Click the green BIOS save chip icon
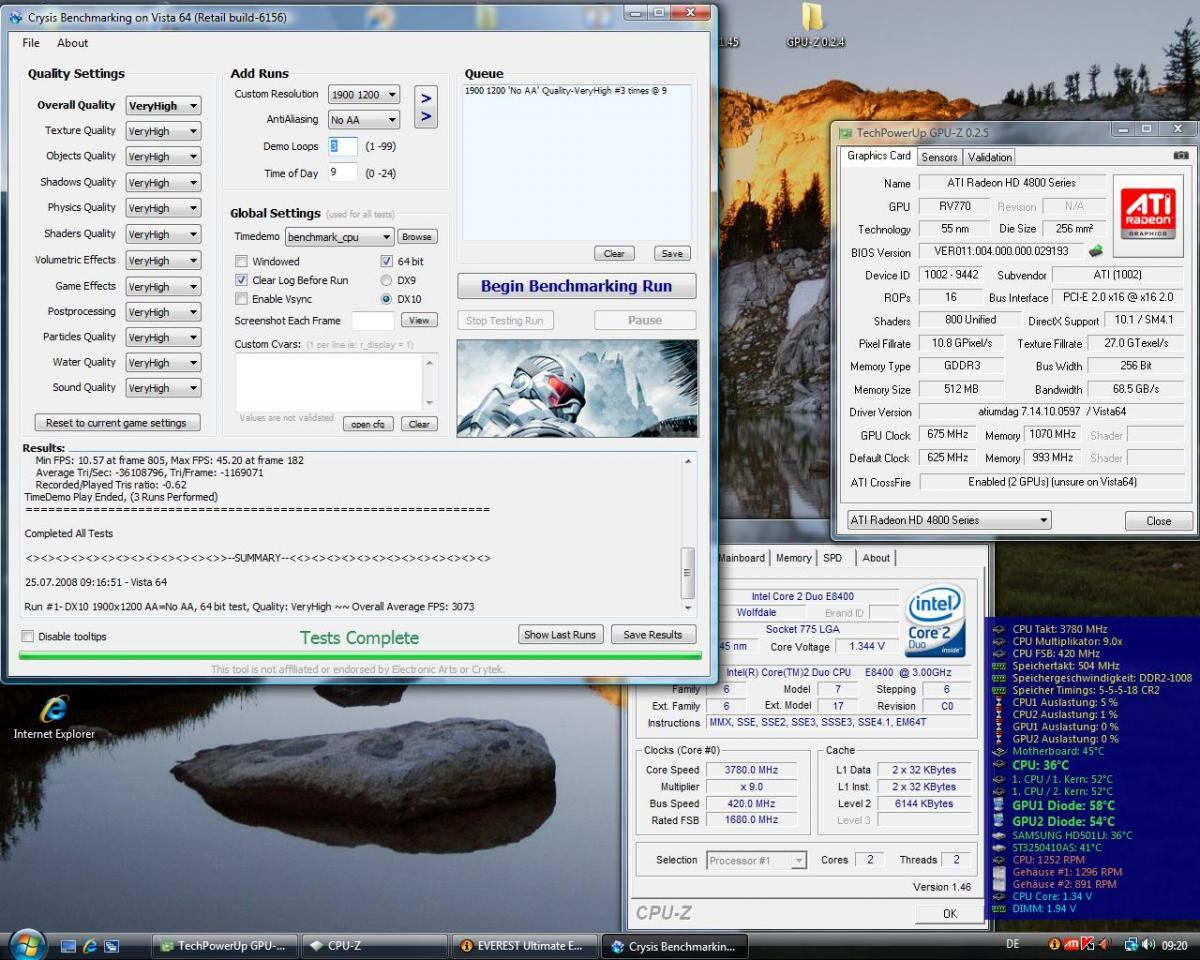The height and width of the screenshot is (960, 1200). tap(1096, 251)
